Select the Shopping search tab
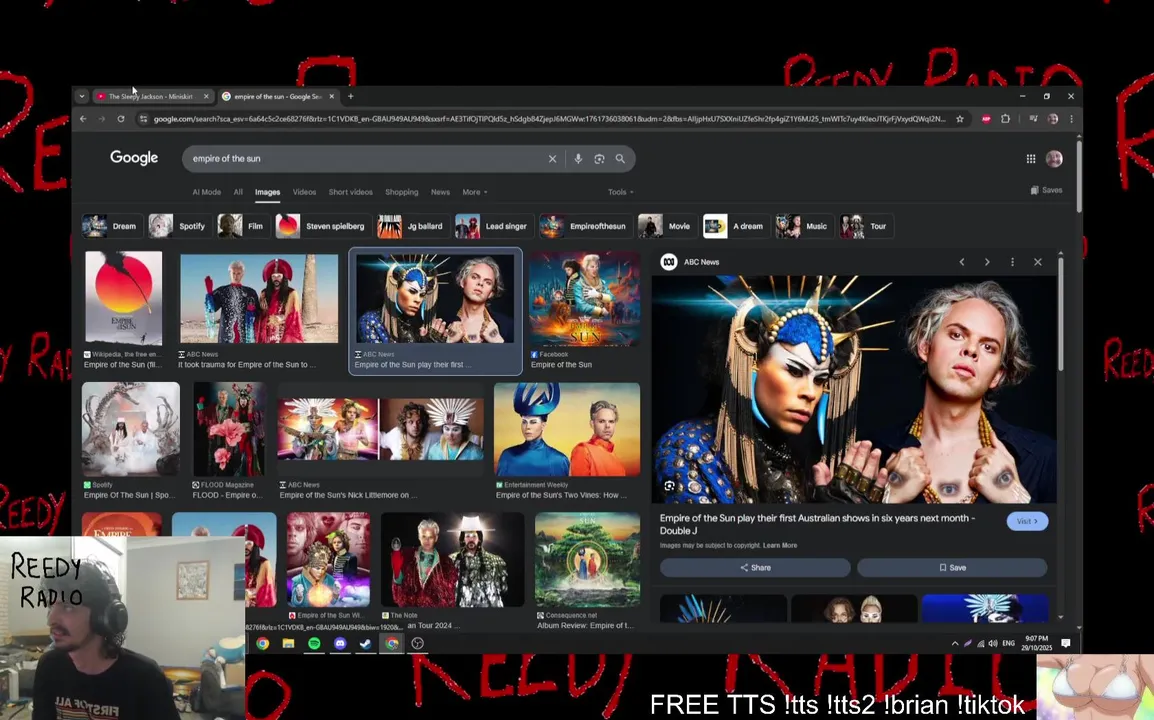 pos(402,192)
